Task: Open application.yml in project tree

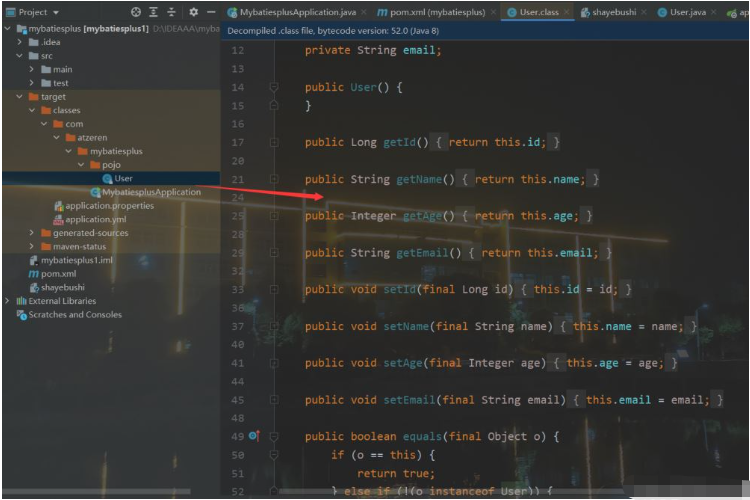Action: pyautogui.click(x=95, y=219)
